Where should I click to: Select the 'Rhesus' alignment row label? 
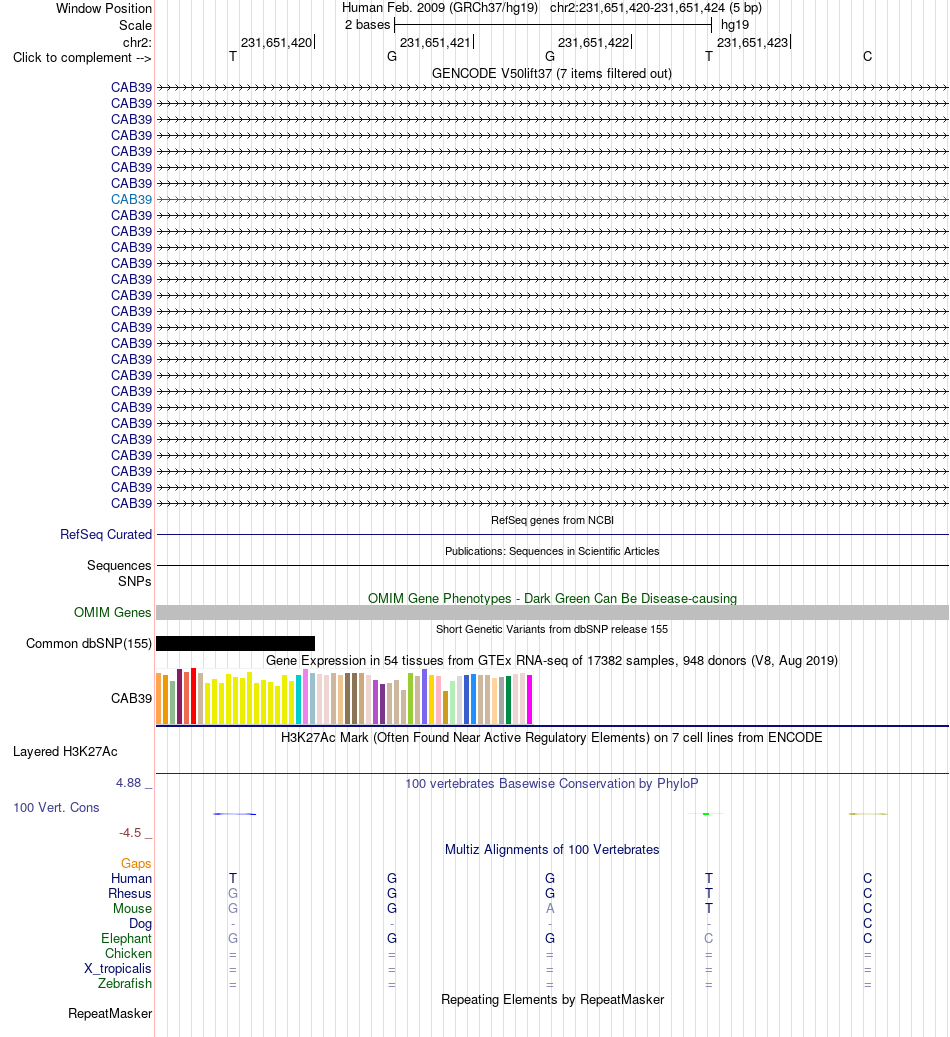(130, 894)
